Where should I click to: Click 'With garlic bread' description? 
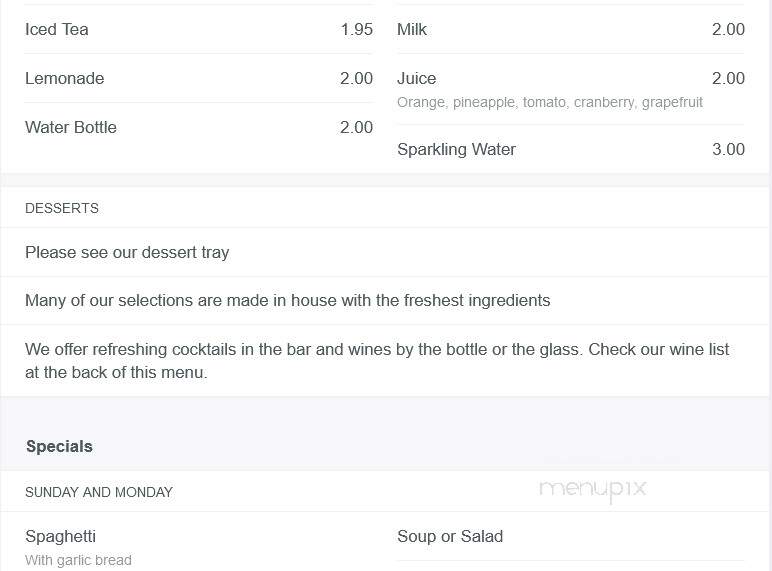[78, 560]
